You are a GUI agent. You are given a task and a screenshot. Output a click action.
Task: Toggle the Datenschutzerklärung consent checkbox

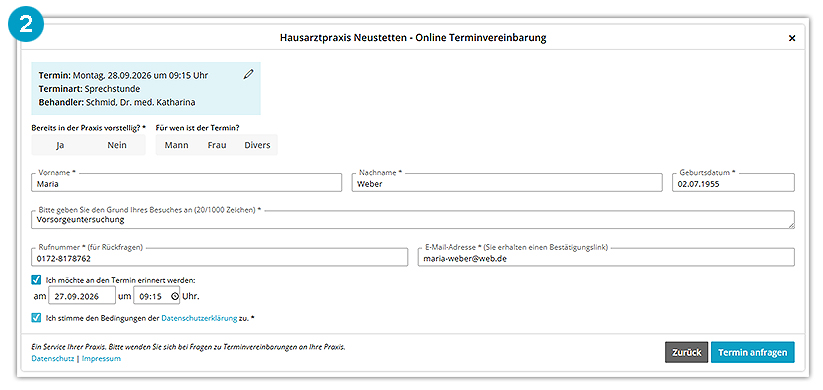point(36,318)
